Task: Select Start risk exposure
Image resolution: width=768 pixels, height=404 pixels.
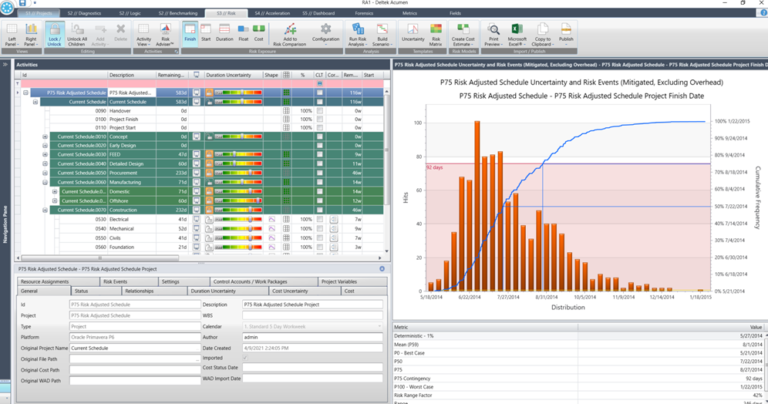Action: (x=206, y=33)
